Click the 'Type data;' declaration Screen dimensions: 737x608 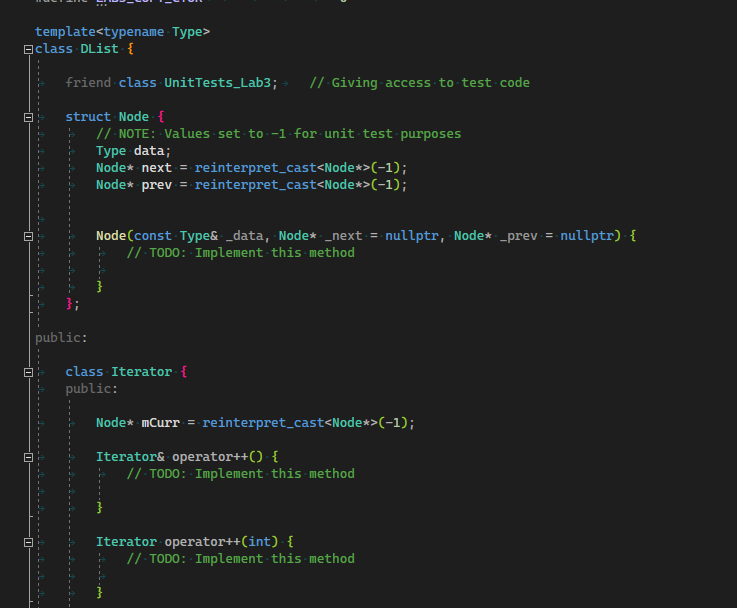tap(133, 151)
